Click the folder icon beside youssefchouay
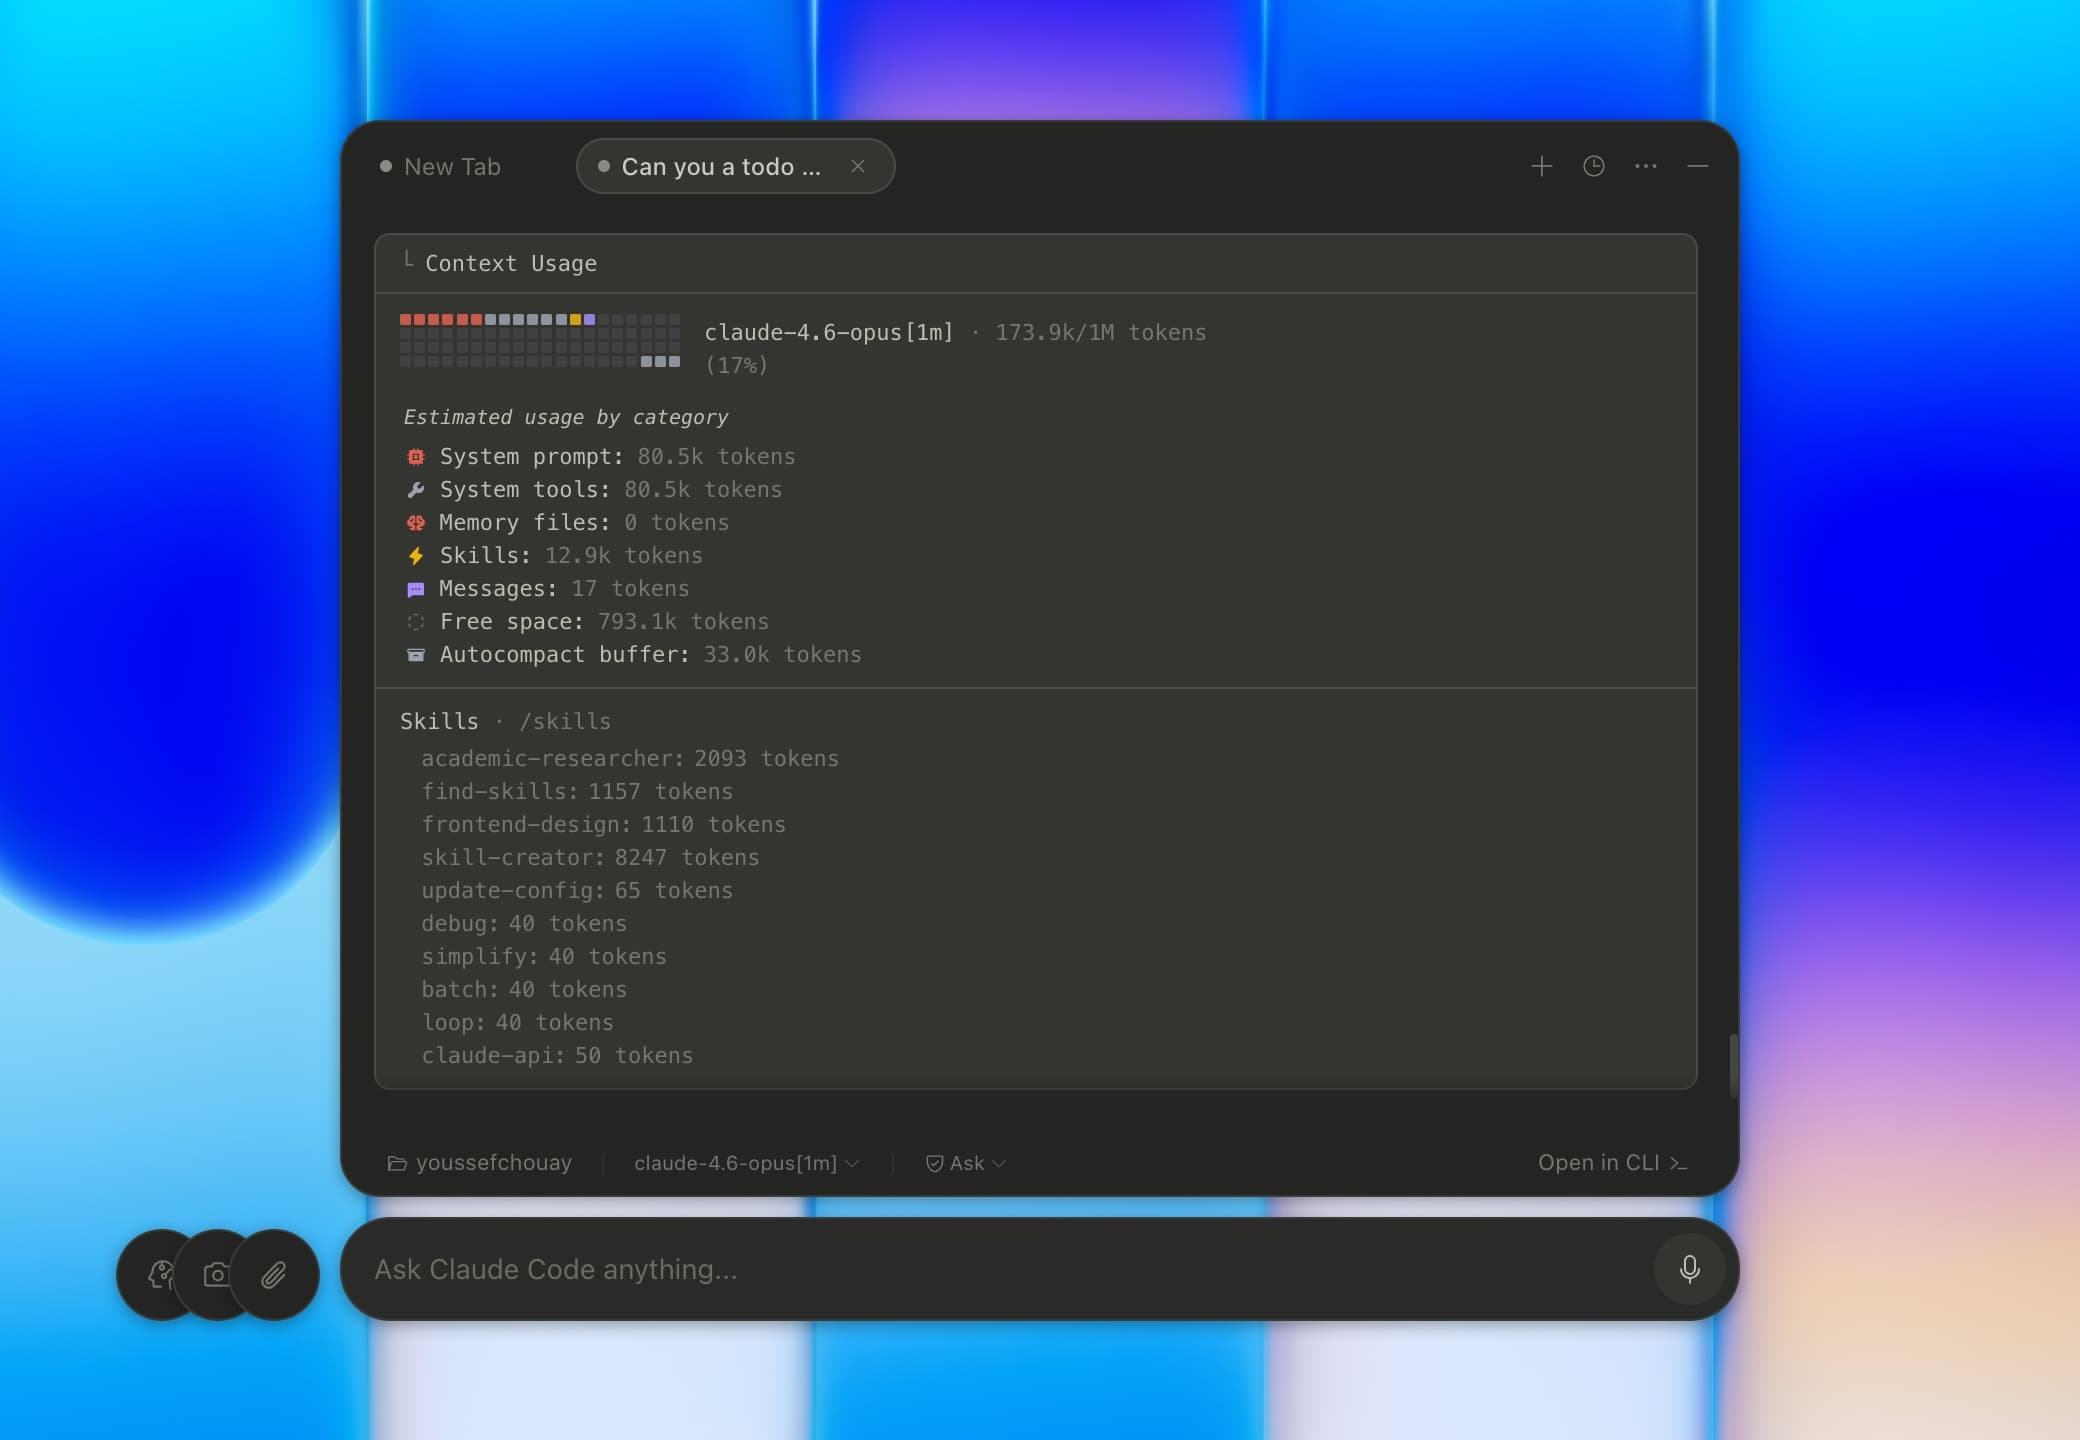The height and width of the screenshot is (1440, 2080). point(397,1163)
